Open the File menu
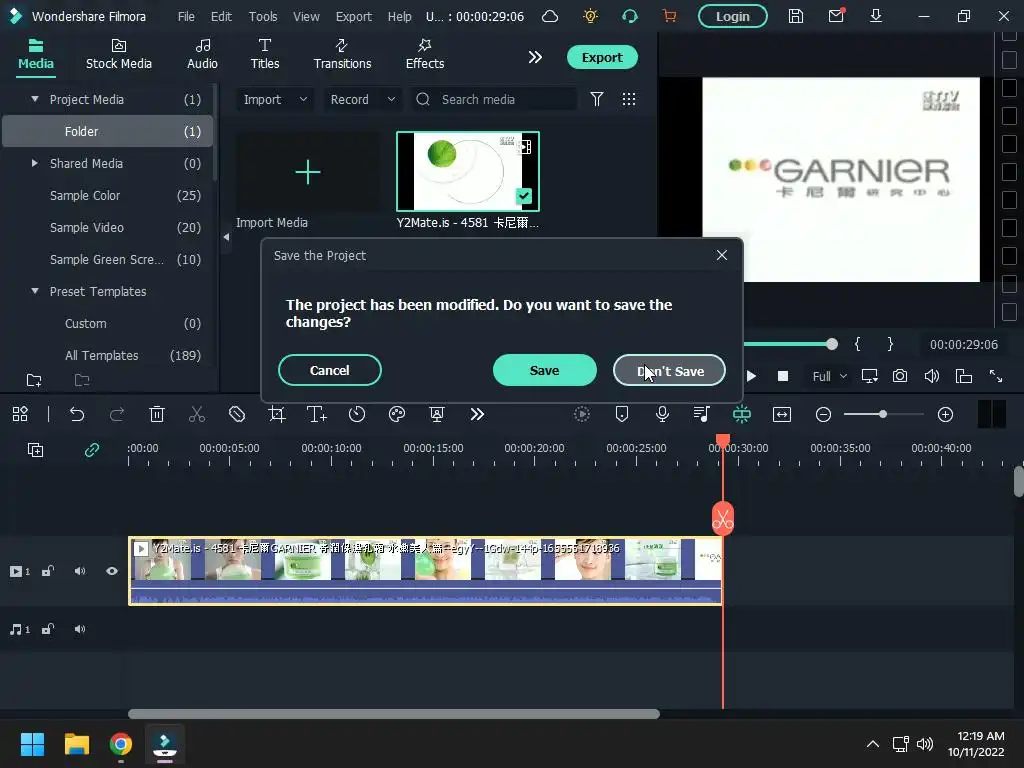This screenshot has width=1024, height=768. (x=186, y=16)
